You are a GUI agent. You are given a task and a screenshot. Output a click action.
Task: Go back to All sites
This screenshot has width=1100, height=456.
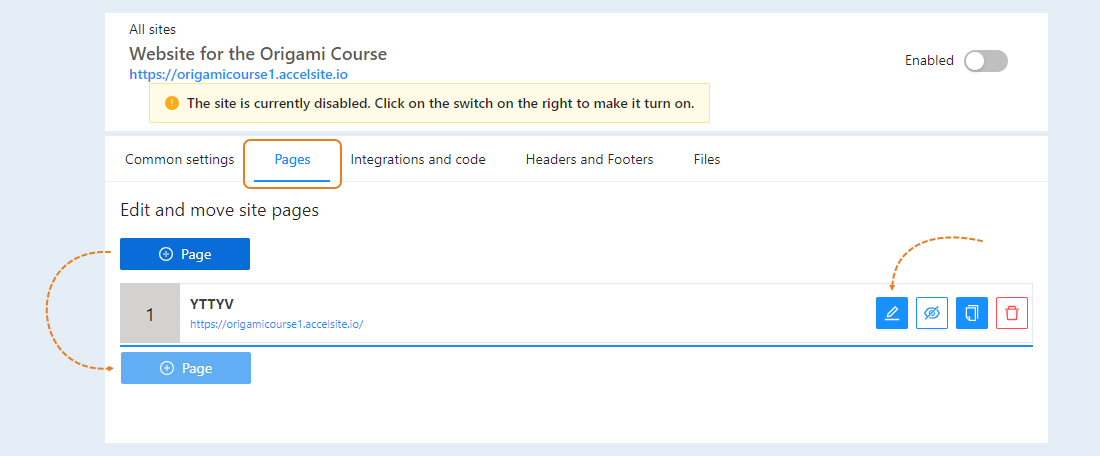pos(152,29)
